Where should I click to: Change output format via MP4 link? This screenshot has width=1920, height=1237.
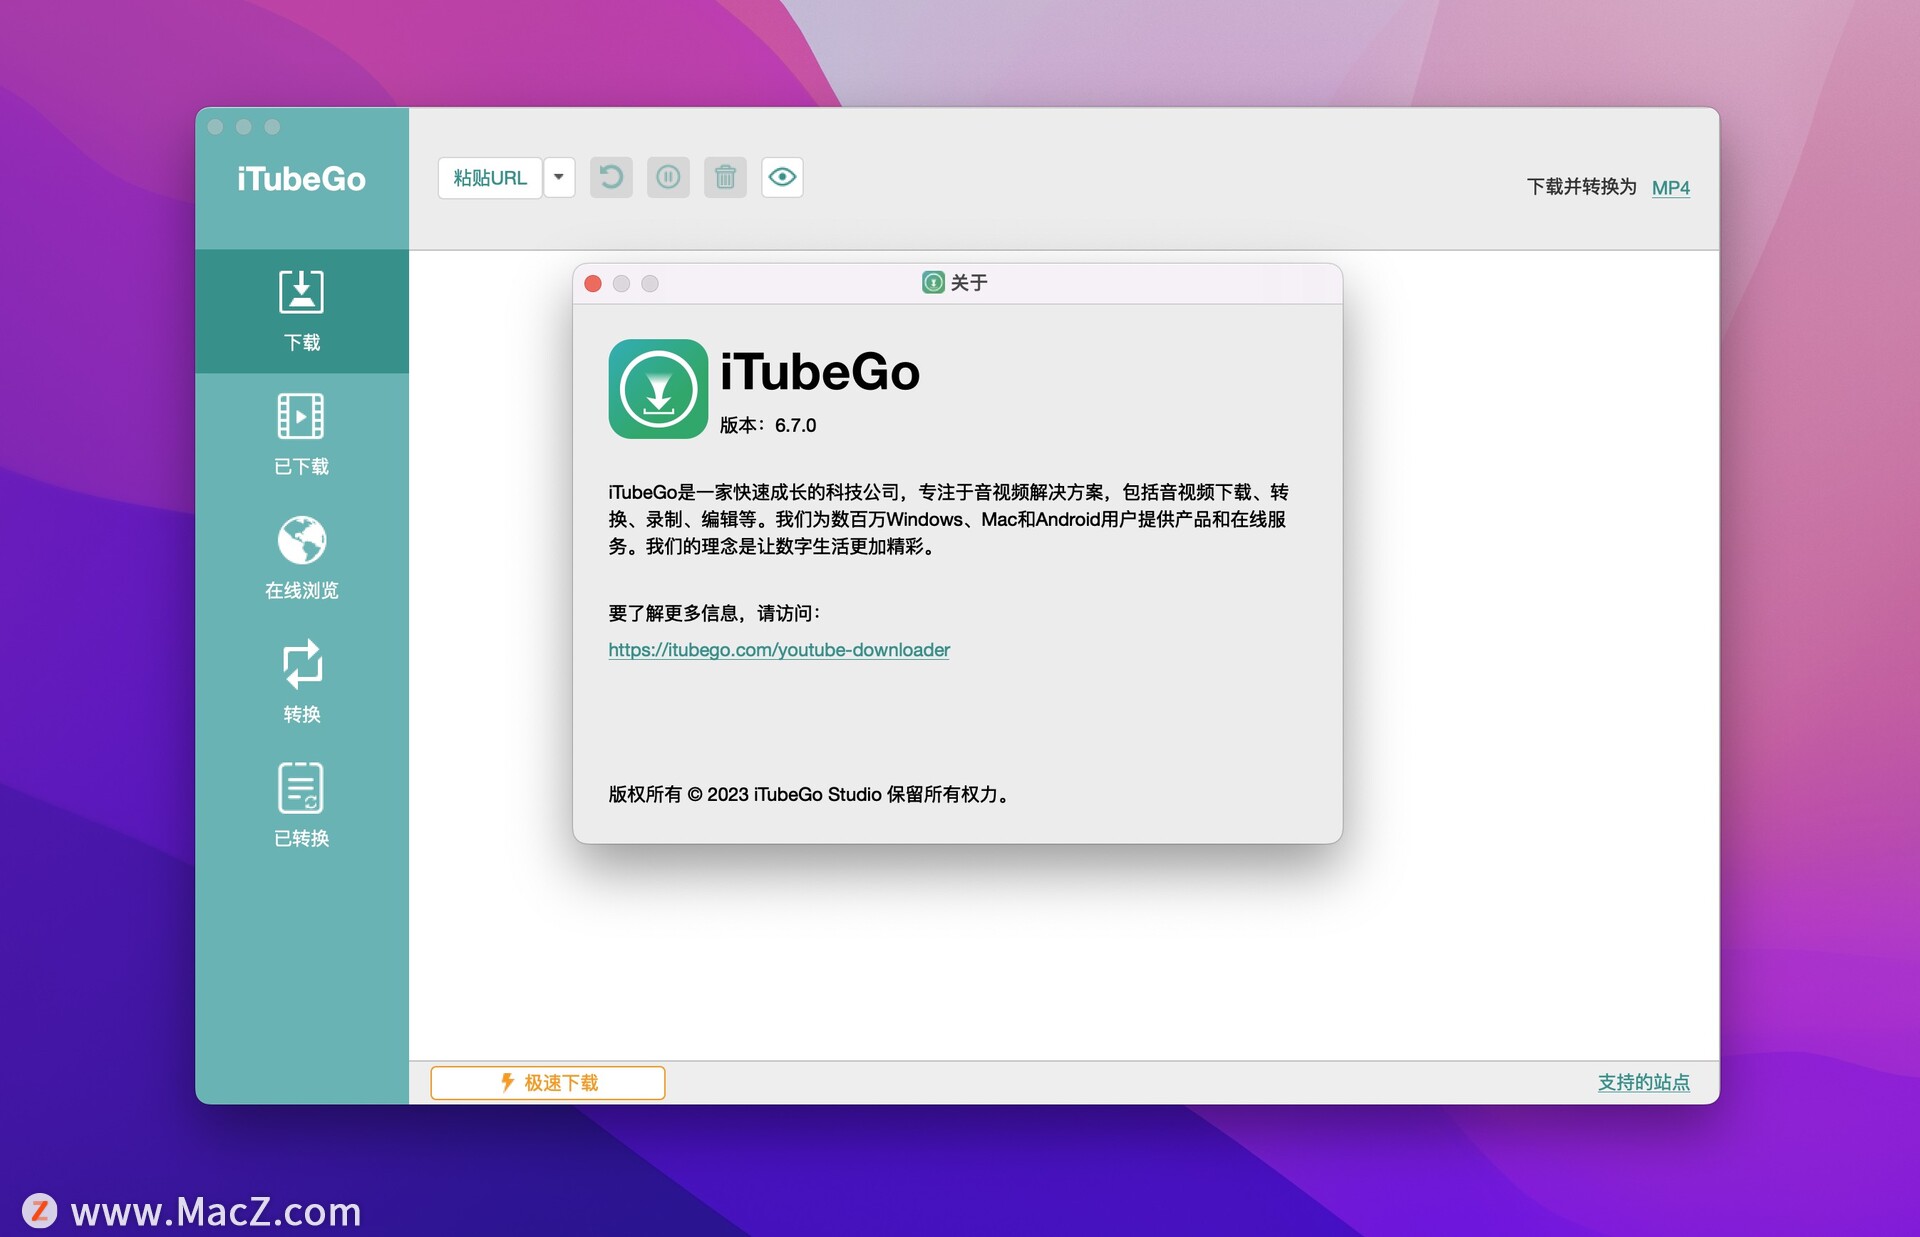click(1670, 187)
